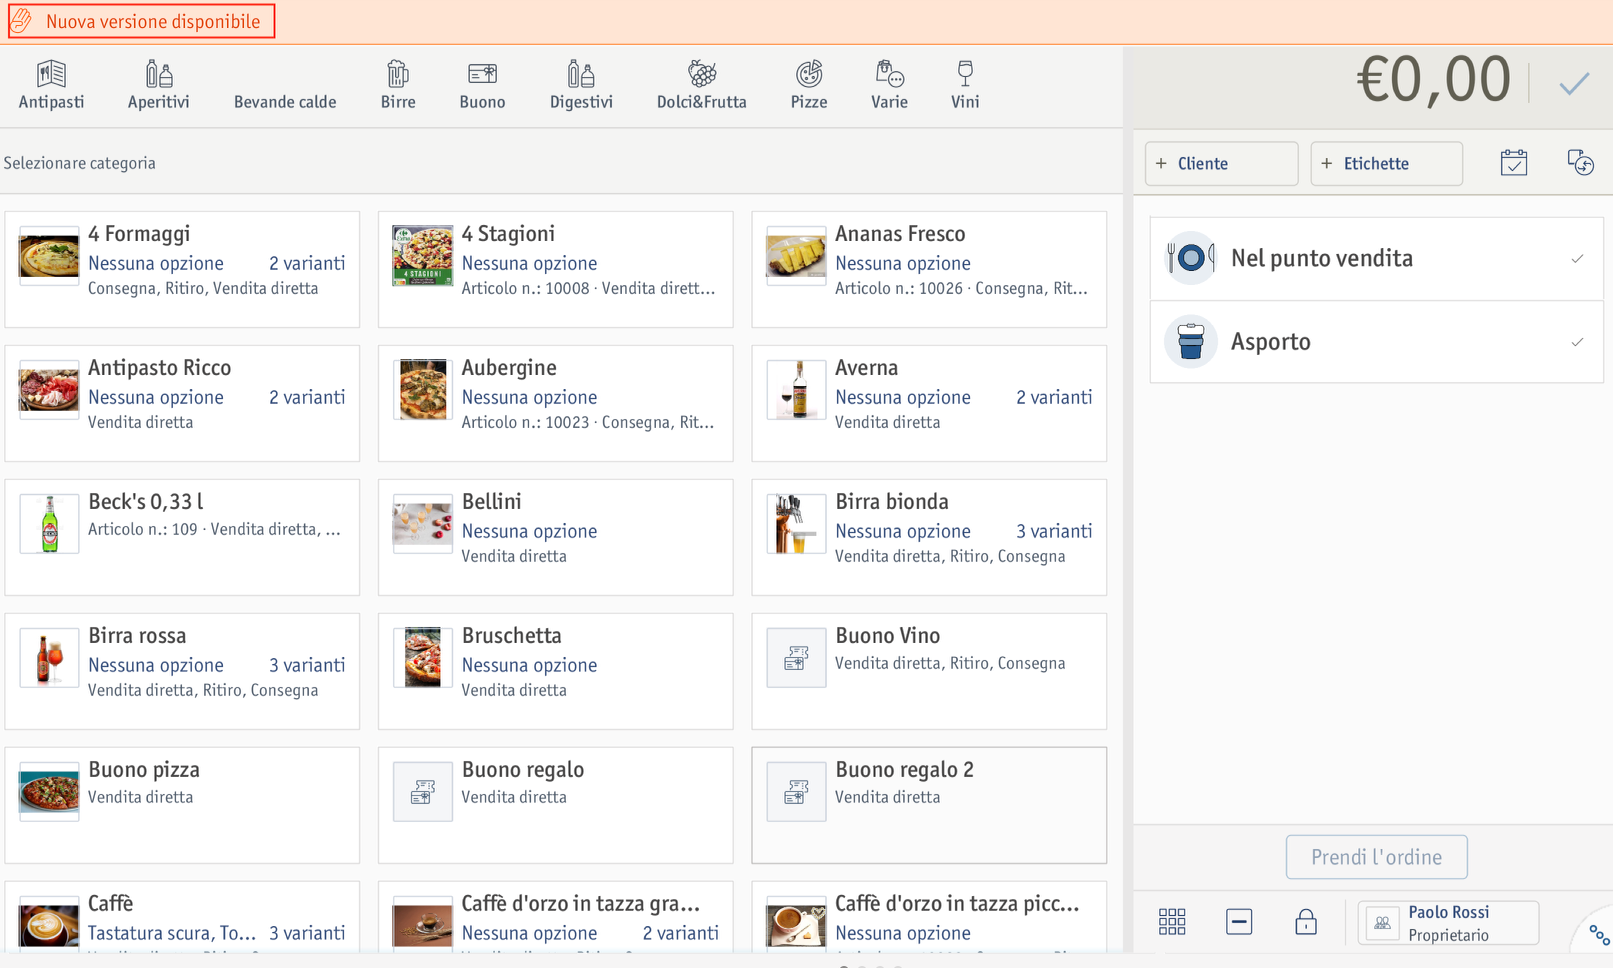The width and height of the screenshot is (1613, 968).
Task: Select Caffè d'orzo in tazza grande
Action: [x=555, y=916]
